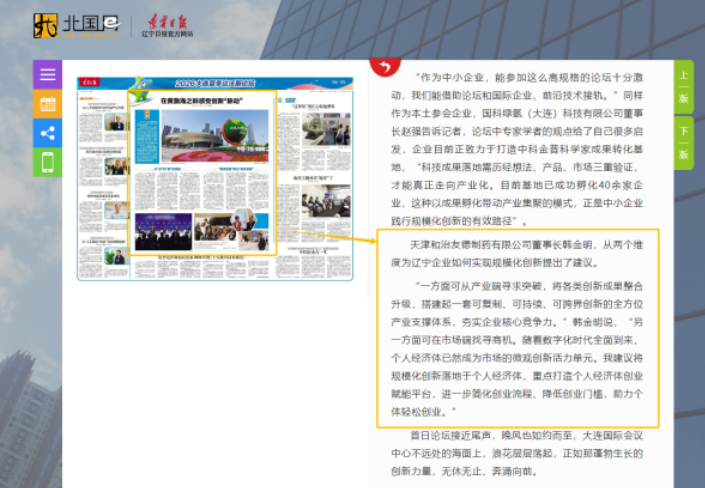This screenshot has width=705, height=488.
Task: Click the forum stage photo at bottom of article
Action: [163, 232]
